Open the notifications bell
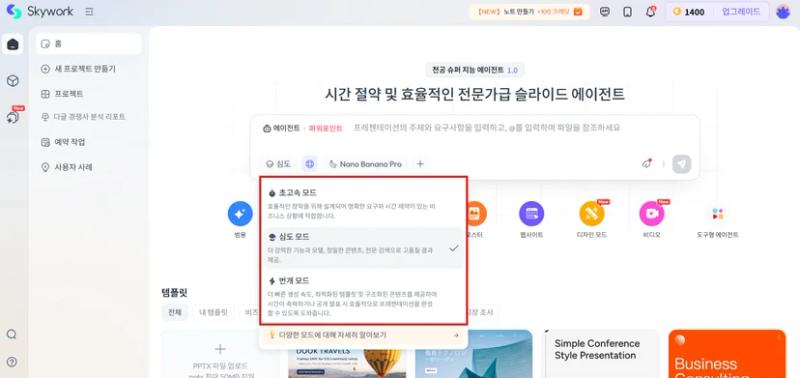Image resolution: width=800 pixels, height=378 pixels. coord(651,12)
